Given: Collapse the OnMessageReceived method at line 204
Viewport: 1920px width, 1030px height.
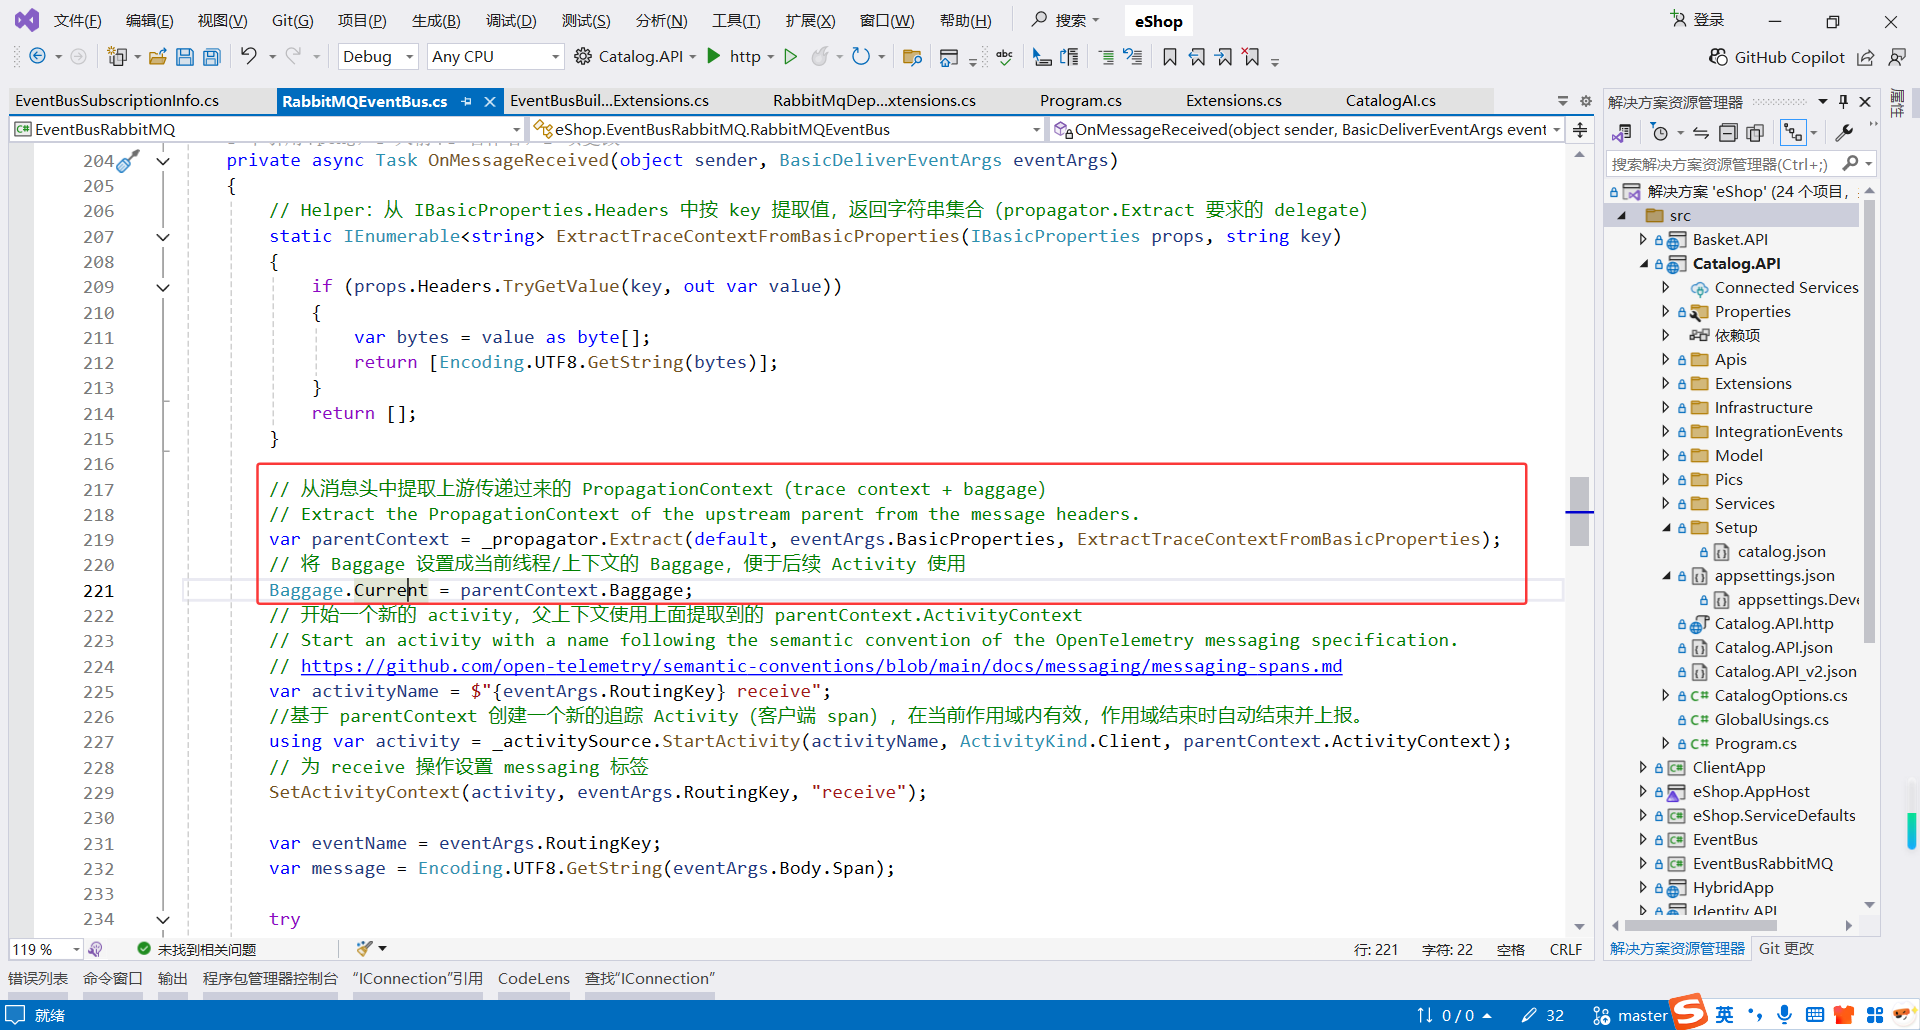Looking at the screenshot, I should coord(164,161).
